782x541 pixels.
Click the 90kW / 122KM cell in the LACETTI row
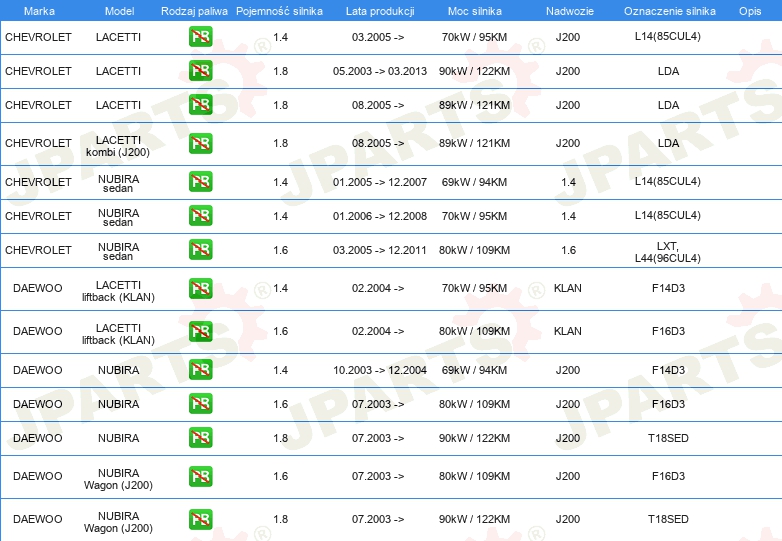[x=474, y=71]
